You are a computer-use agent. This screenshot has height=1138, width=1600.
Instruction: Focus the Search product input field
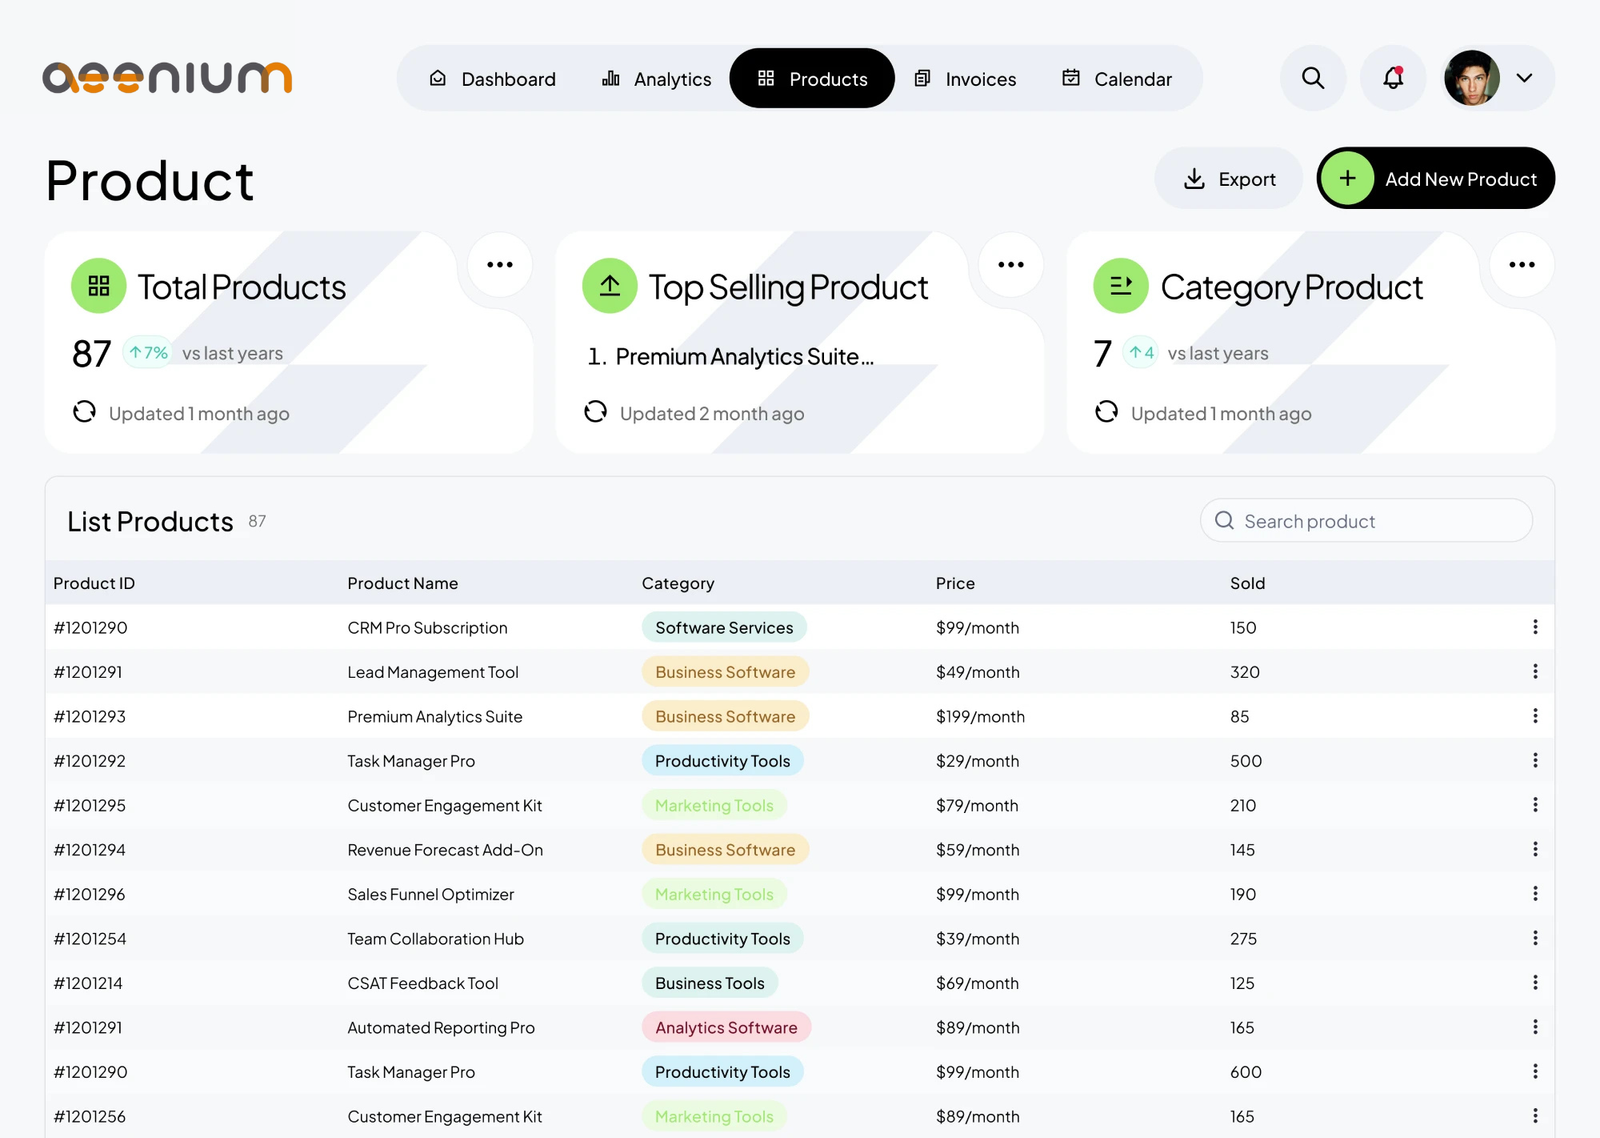tap(1380, 521)
